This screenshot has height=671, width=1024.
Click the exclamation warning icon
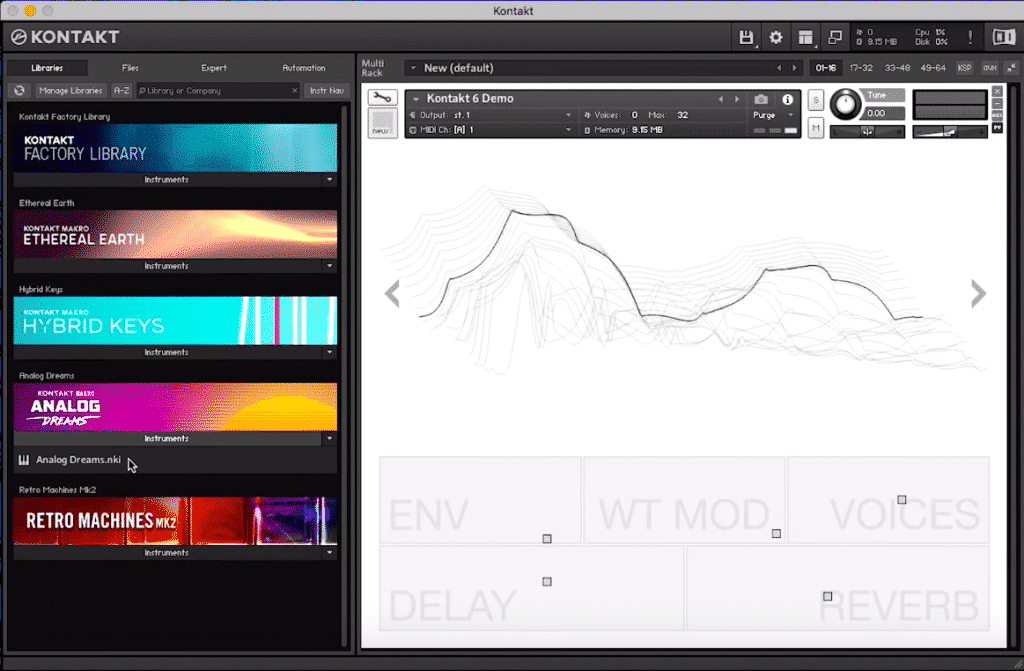click(970, 37)
